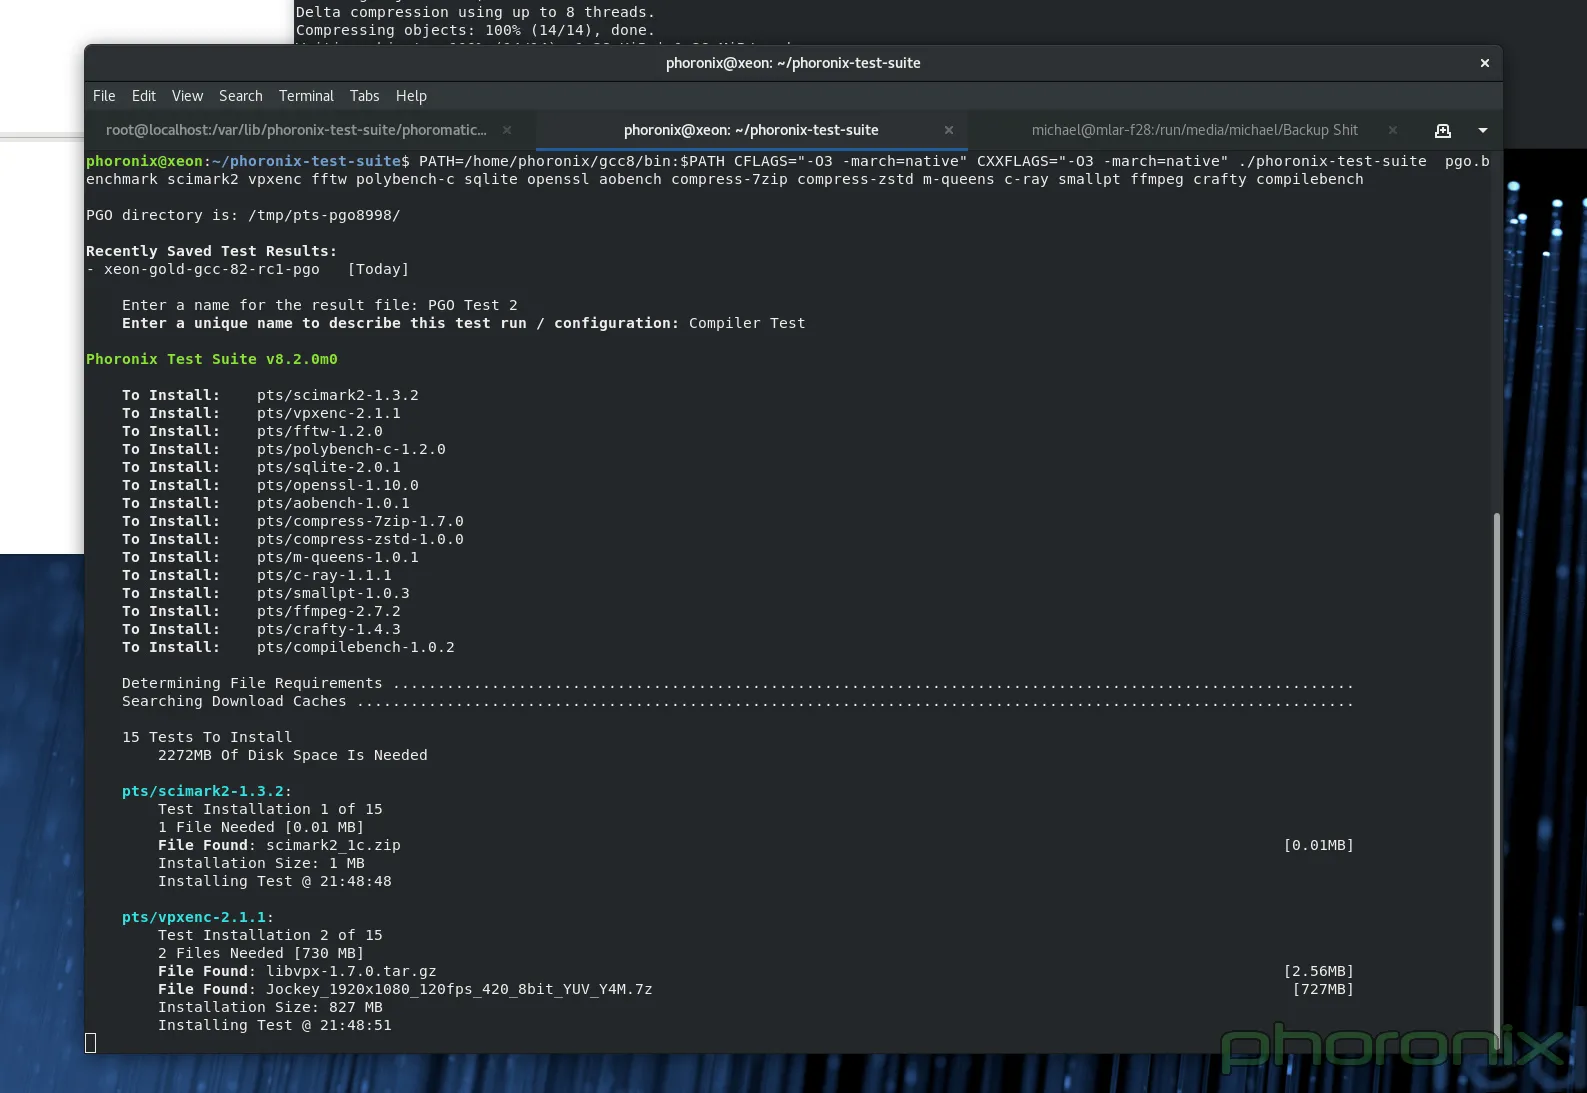Select the phoronix@xeon phoronix-test-suite tab
The height and width of the screenshot is (1093, 1587).
(x=751, y=130)
